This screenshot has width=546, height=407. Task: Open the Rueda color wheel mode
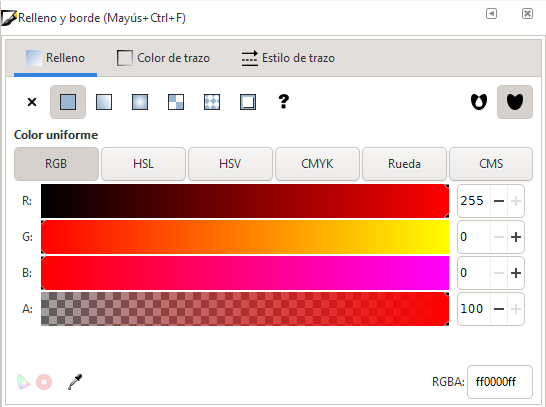(x=404, y=164)
